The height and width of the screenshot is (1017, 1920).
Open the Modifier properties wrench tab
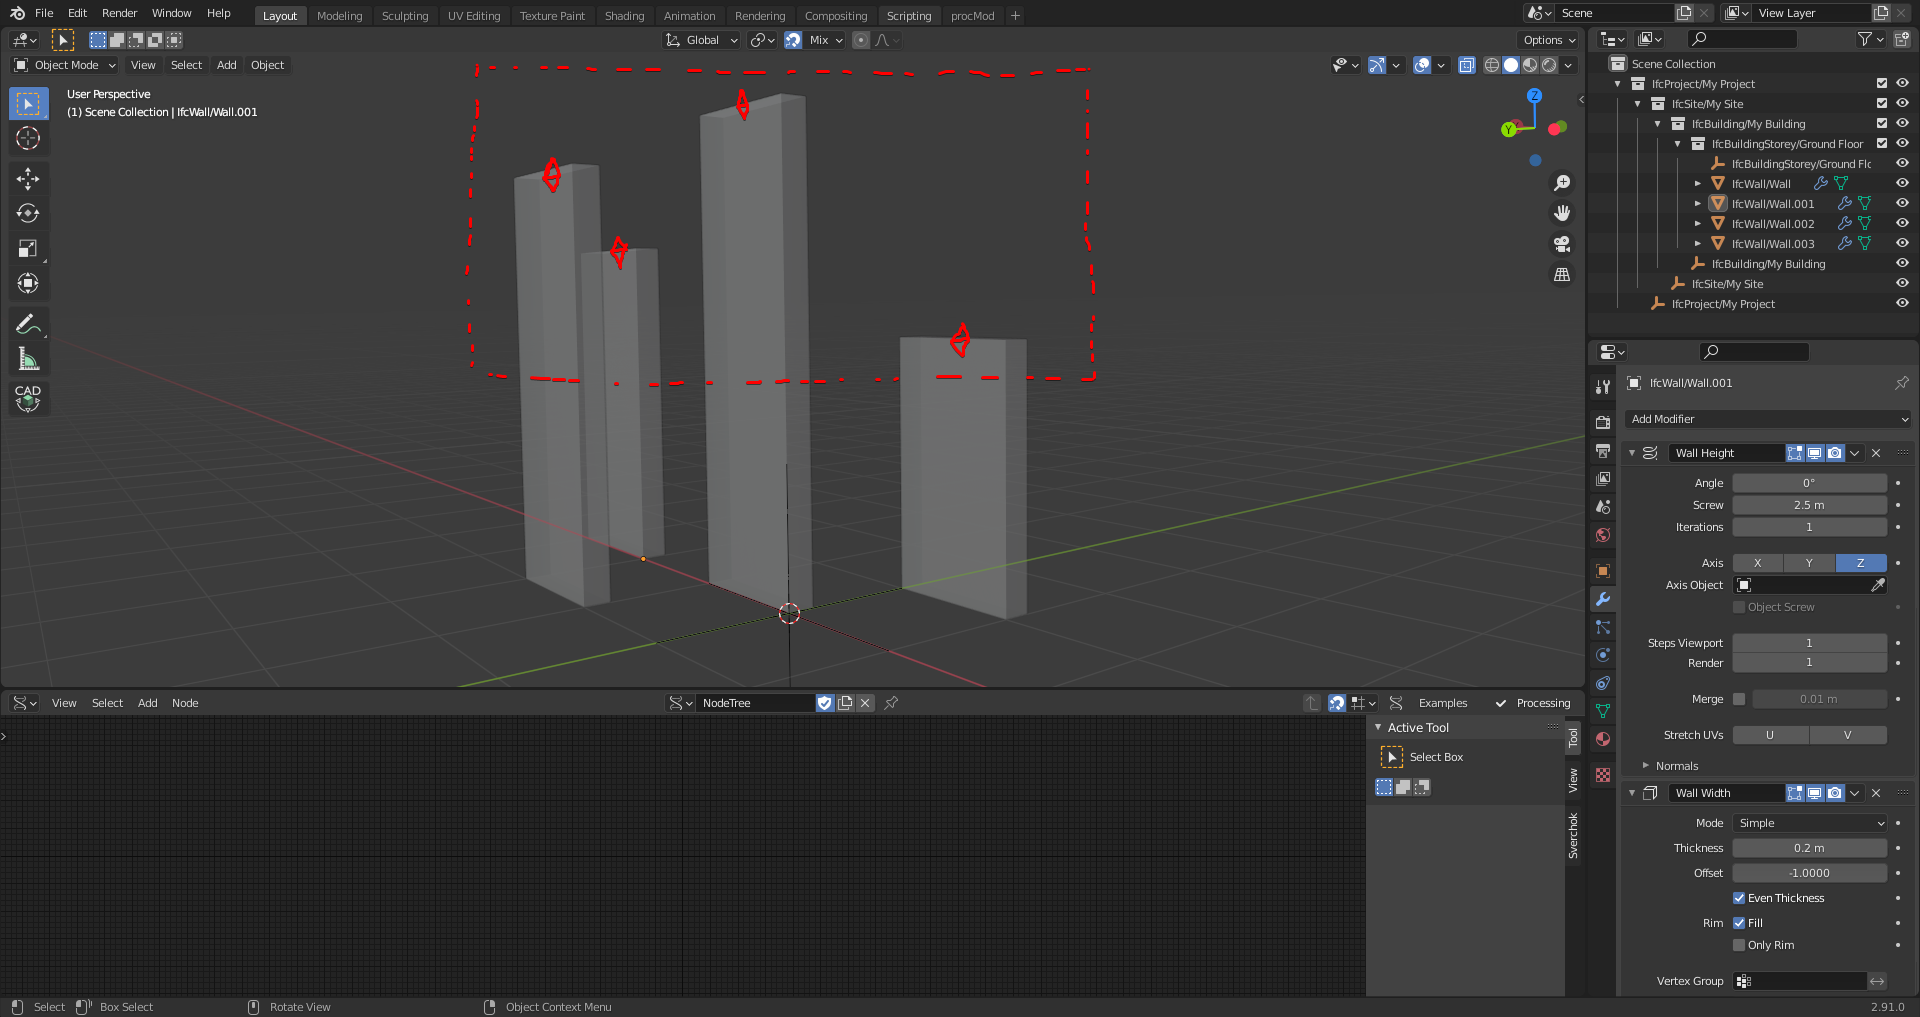point(1603,599)
